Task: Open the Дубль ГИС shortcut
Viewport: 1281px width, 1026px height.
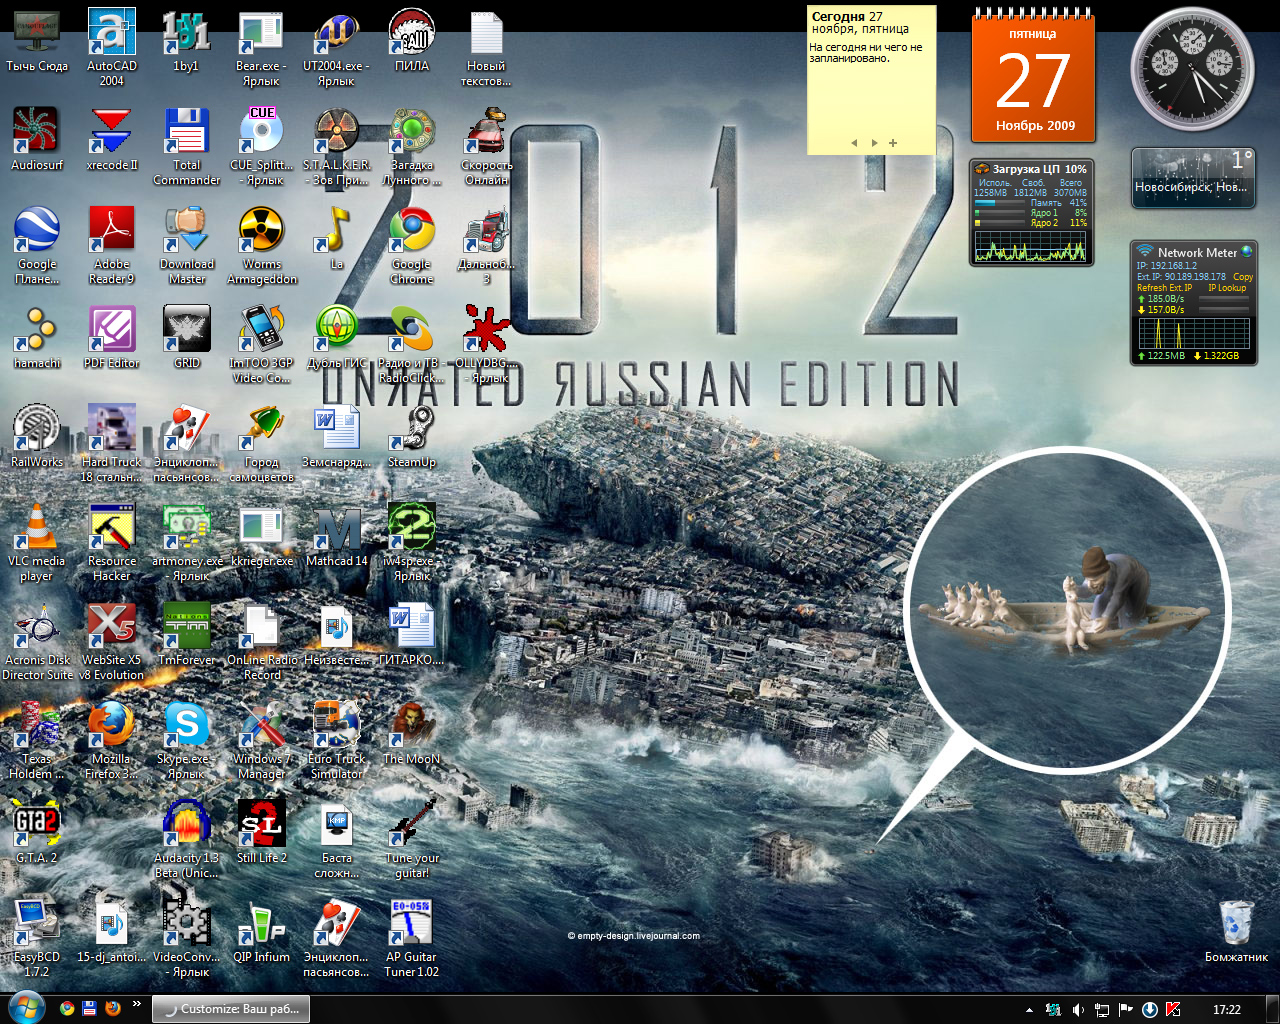Action: pos(337,337)
